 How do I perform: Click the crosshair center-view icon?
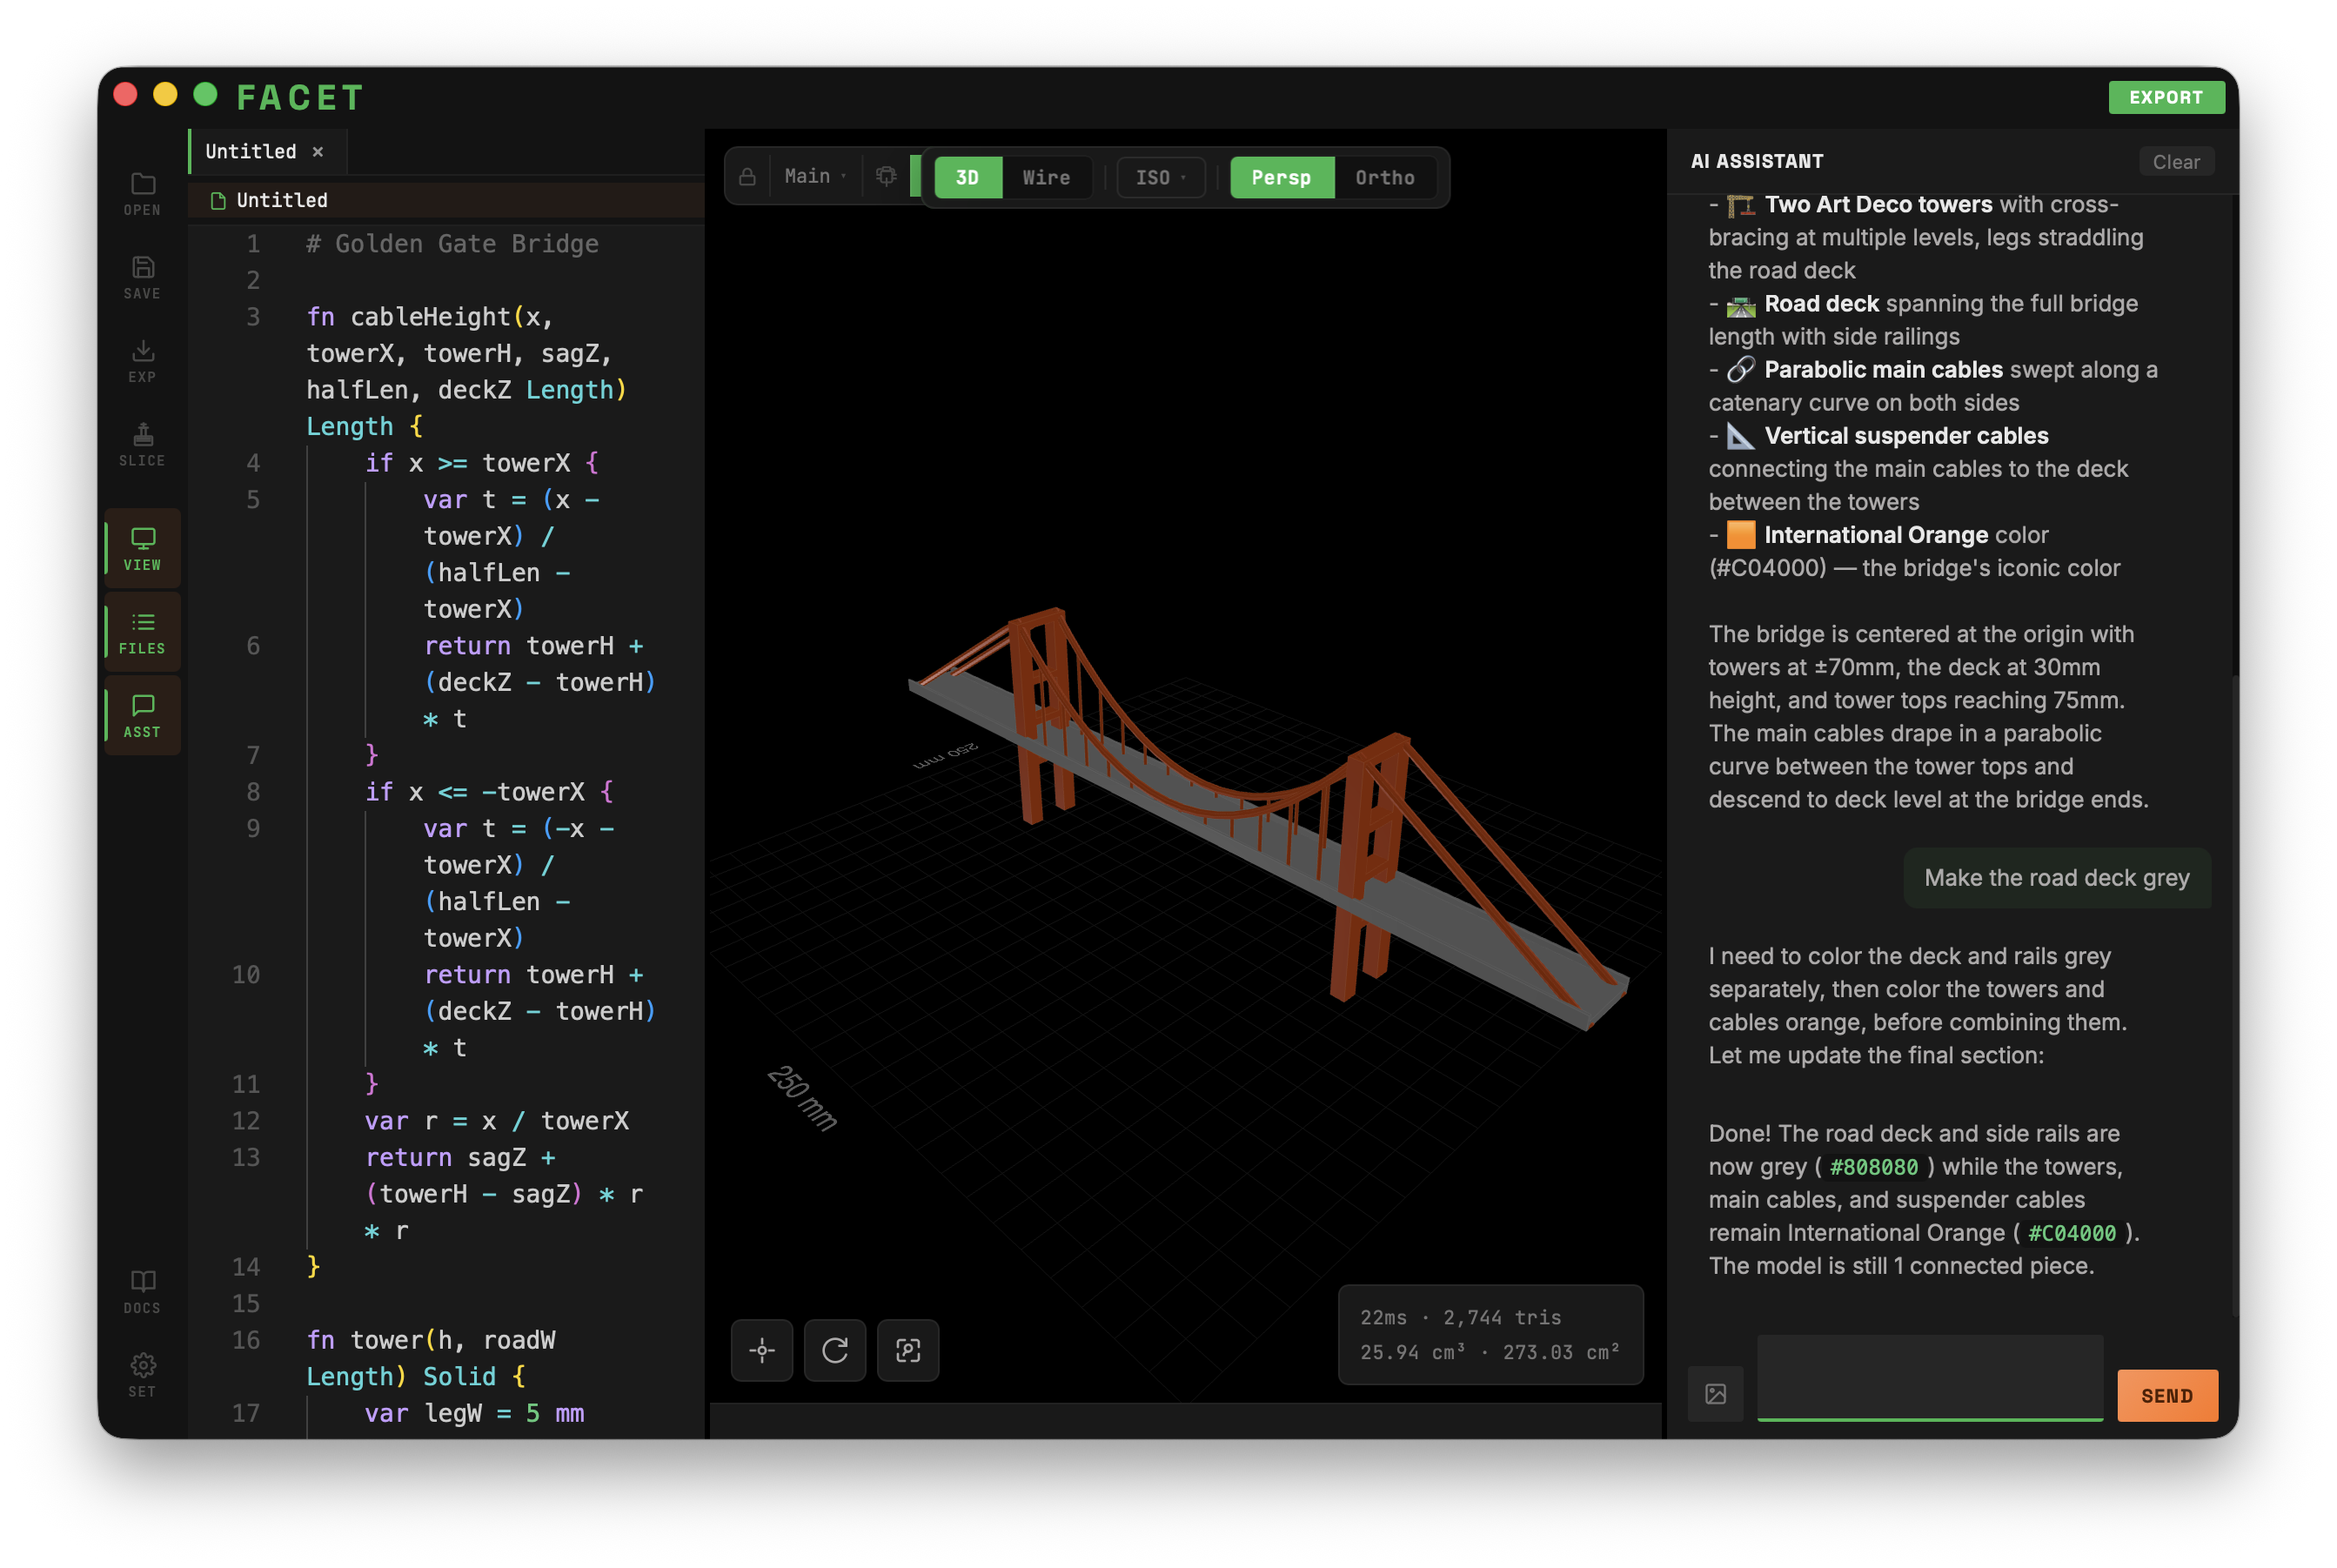click(x=762, y=1351)
